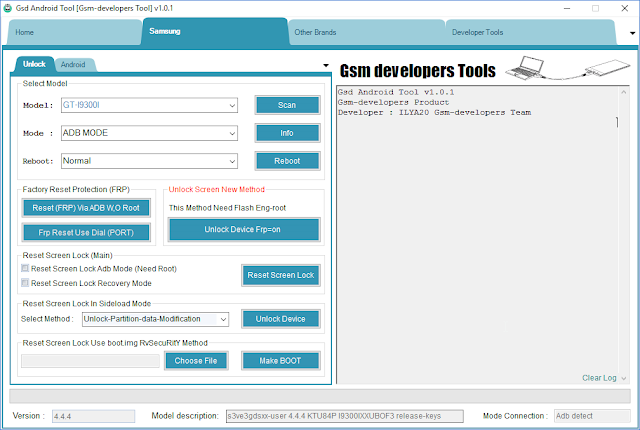640x430 pixels.
Task: Click 'This Method Need Flash Eng-root' text
Action: 227,208
